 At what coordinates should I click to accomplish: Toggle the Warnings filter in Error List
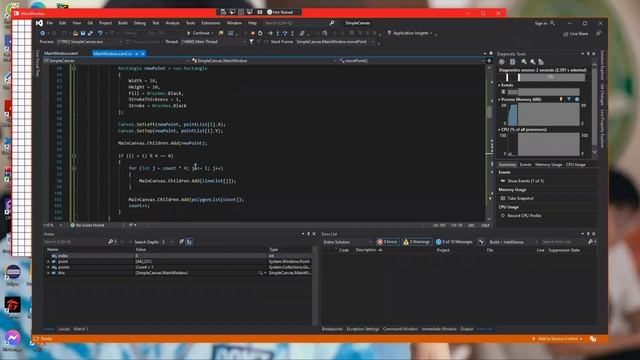click(417, 242)
